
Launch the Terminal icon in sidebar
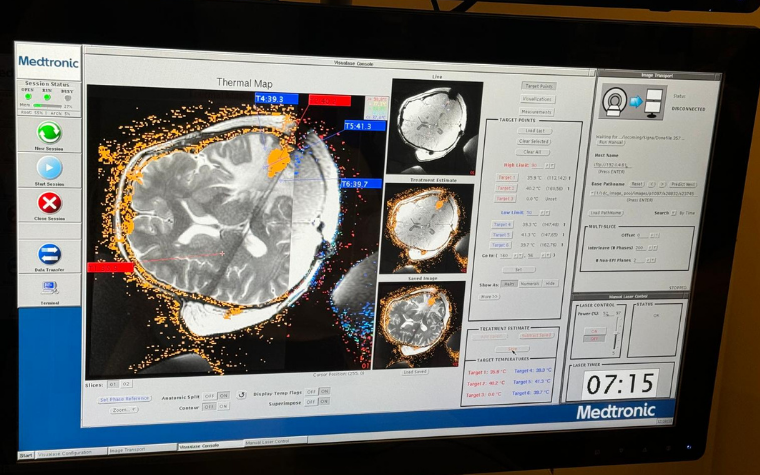(x=49, y=288)
